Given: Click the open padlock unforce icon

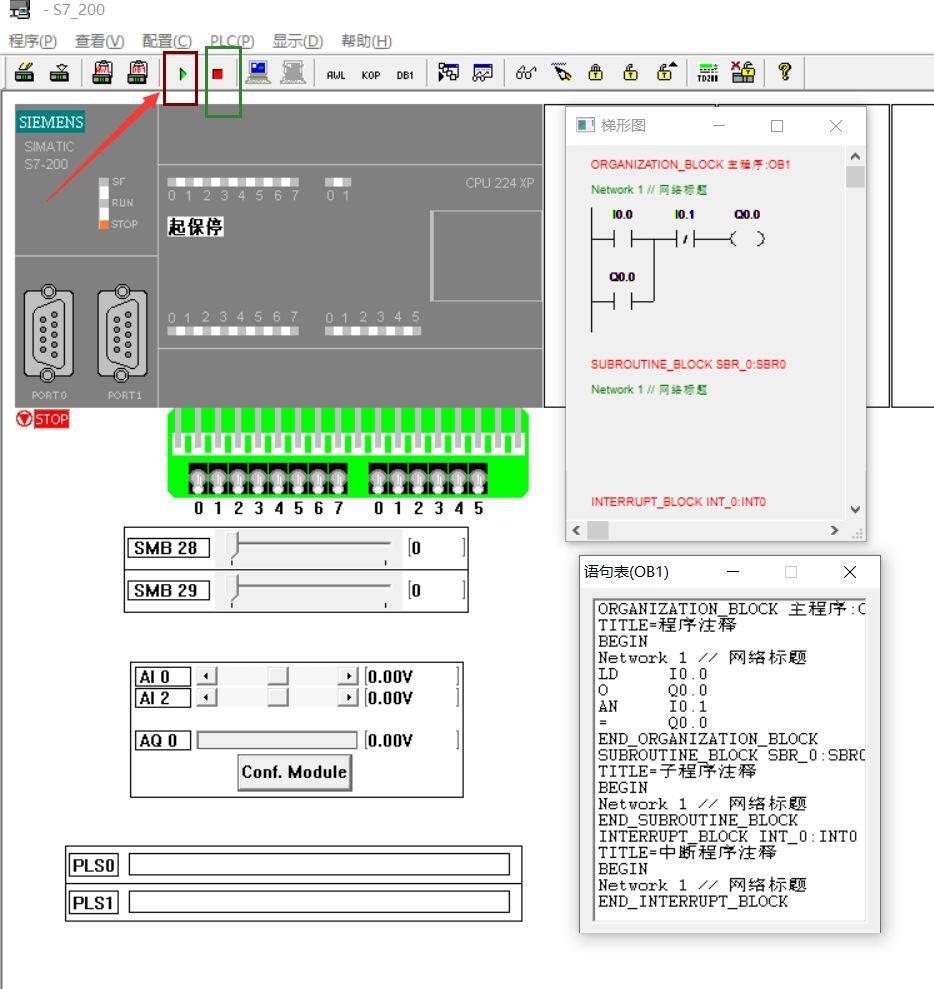Looking at the screenshot, I should point(630,72).
